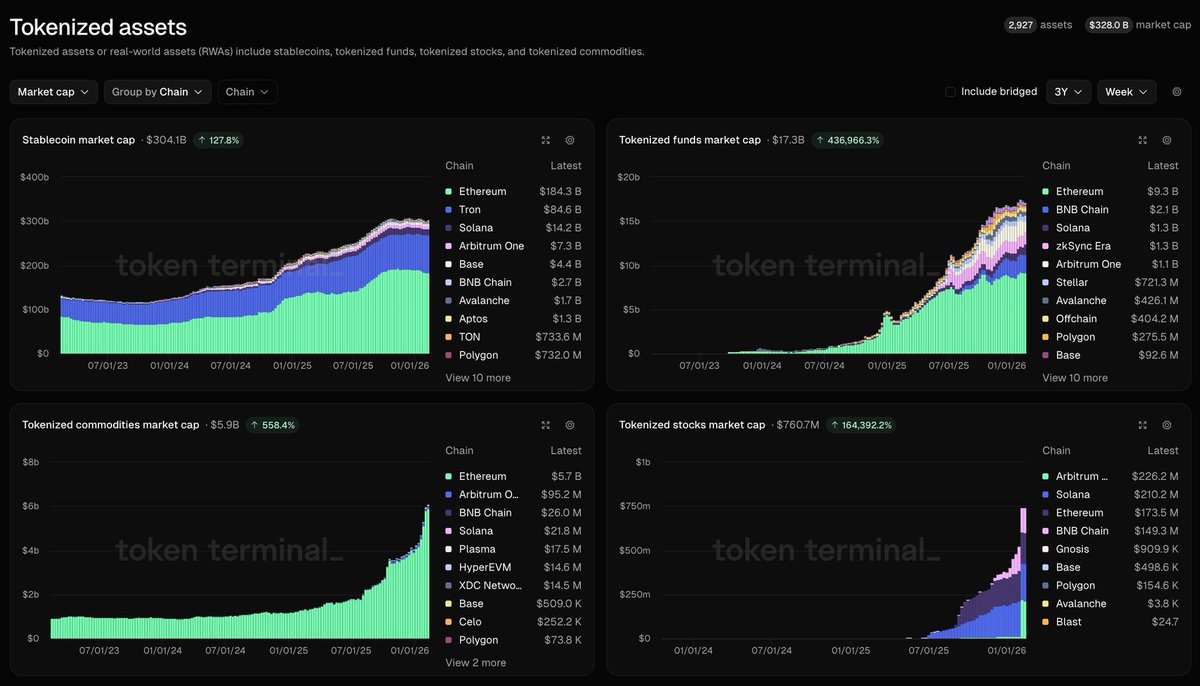The width and height of the screenshot is (1200, 686).
Task: Select Ethereum row showing $173.5 M
Action: [x=1110, y=513]
